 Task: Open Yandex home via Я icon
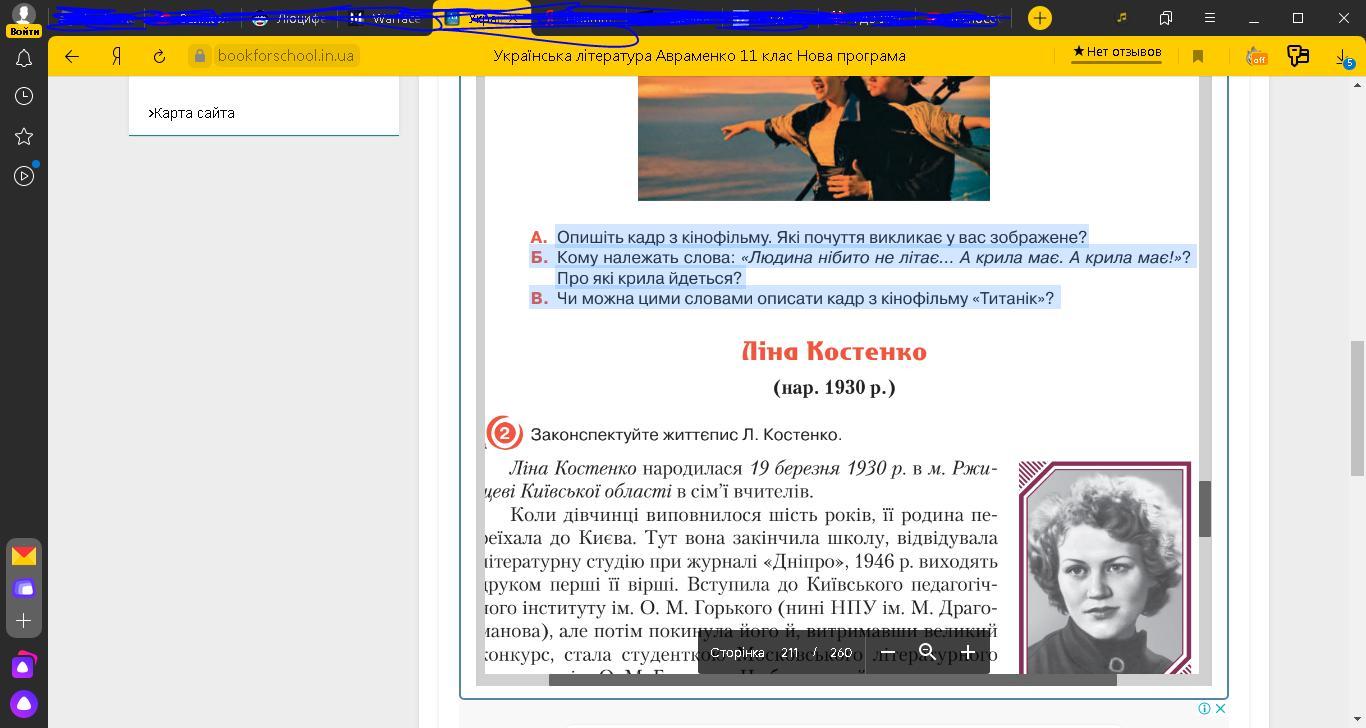tap(117, 56)
